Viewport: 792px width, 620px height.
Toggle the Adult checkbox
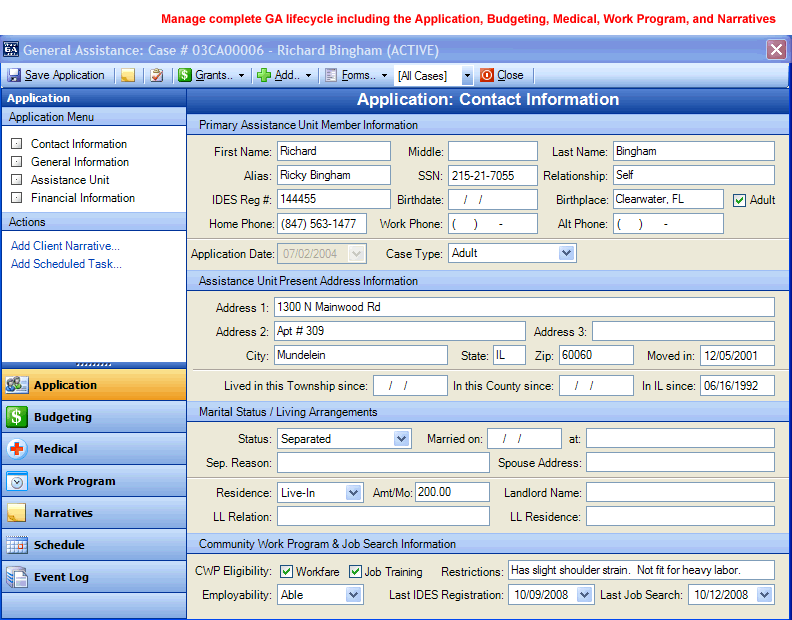tap(739, 200)
